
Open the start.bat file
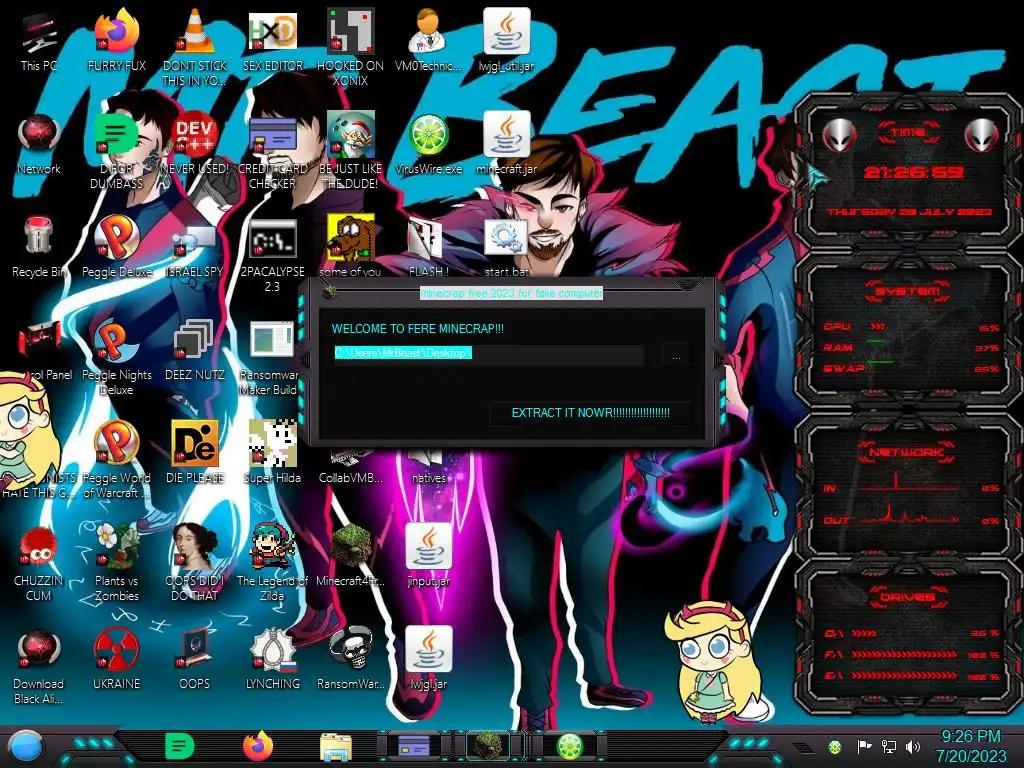point(506,248)
